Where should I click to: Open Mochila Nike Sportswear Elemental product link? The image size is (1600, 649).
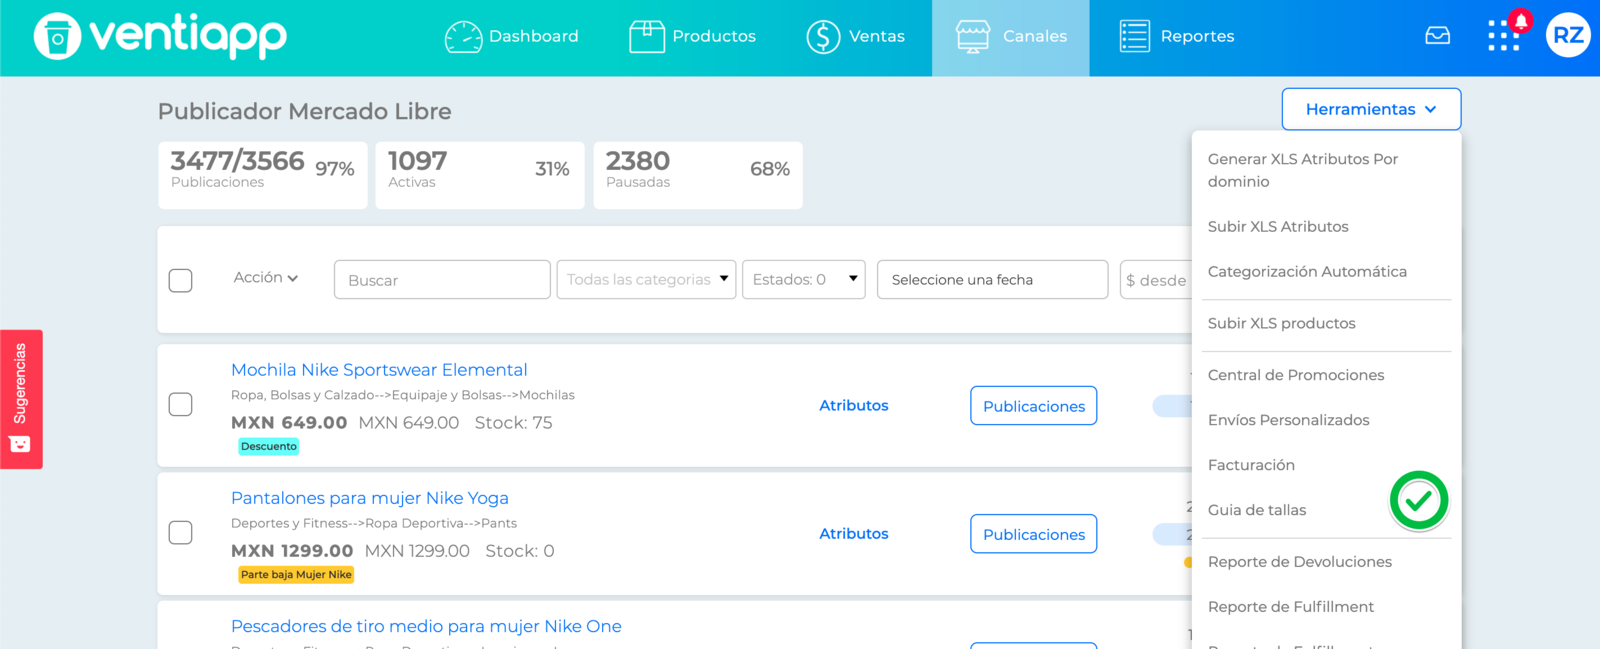379,370
